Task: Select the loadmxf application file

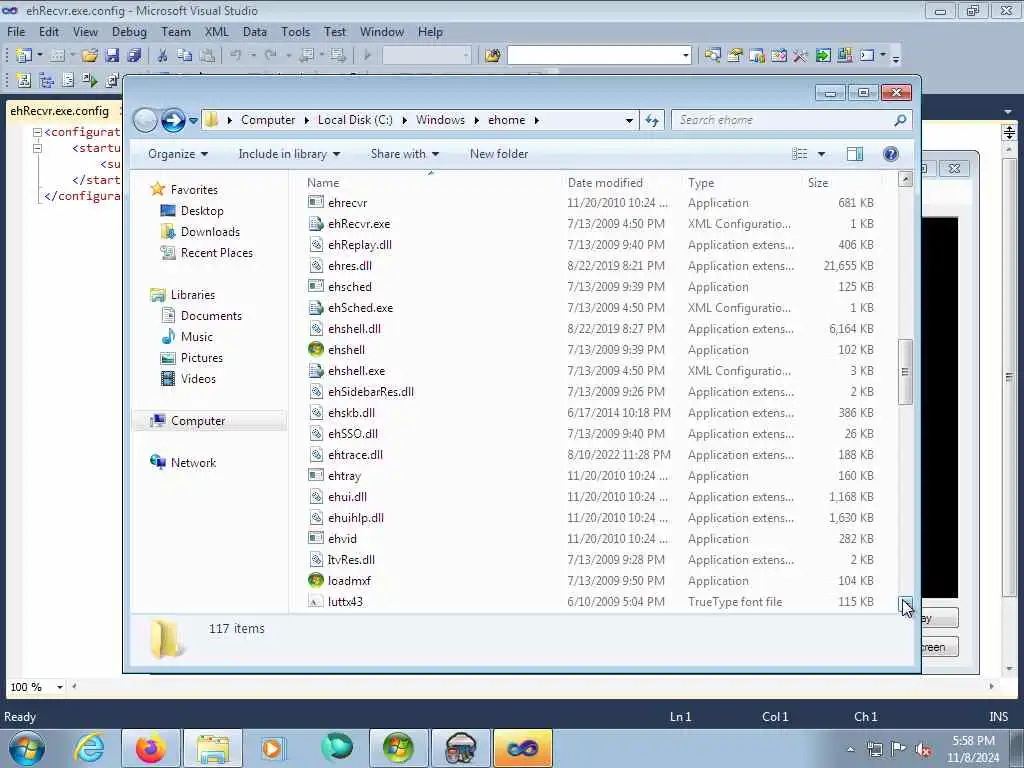Action: coord(592,581)
